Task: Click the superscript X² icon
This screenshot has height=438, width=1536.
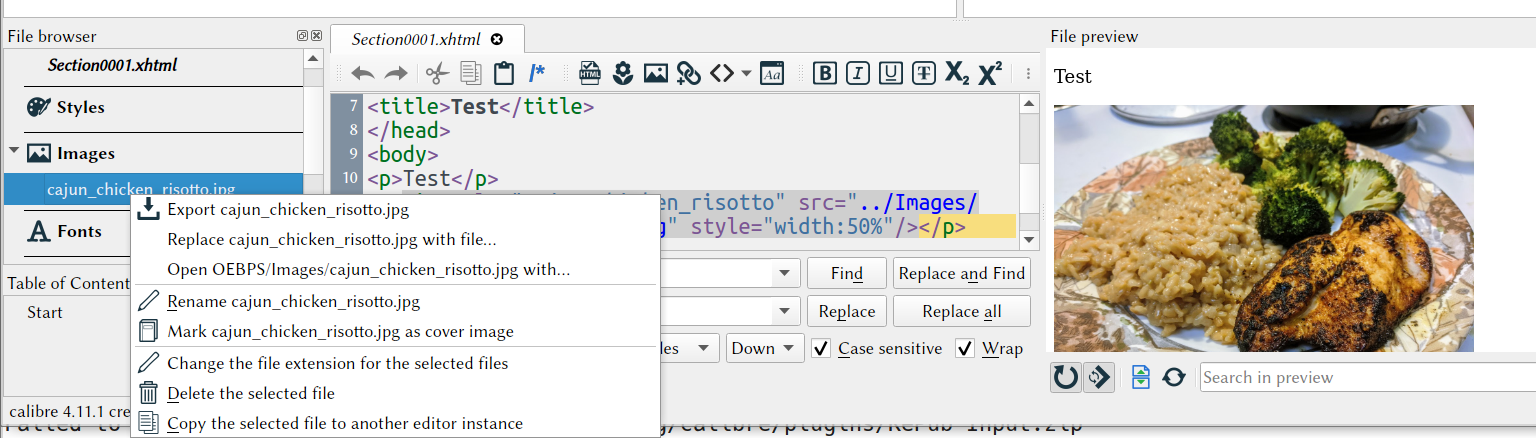Action: [x=990, y=73]
